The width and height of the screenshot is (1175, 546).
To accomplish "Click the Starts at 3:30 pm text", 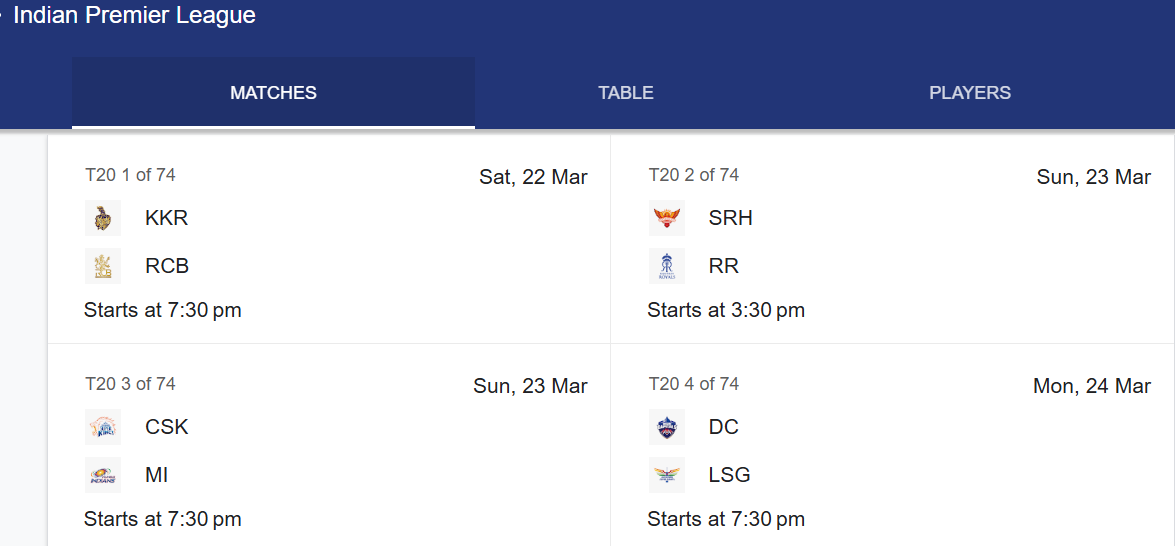I will pos(726,310).
